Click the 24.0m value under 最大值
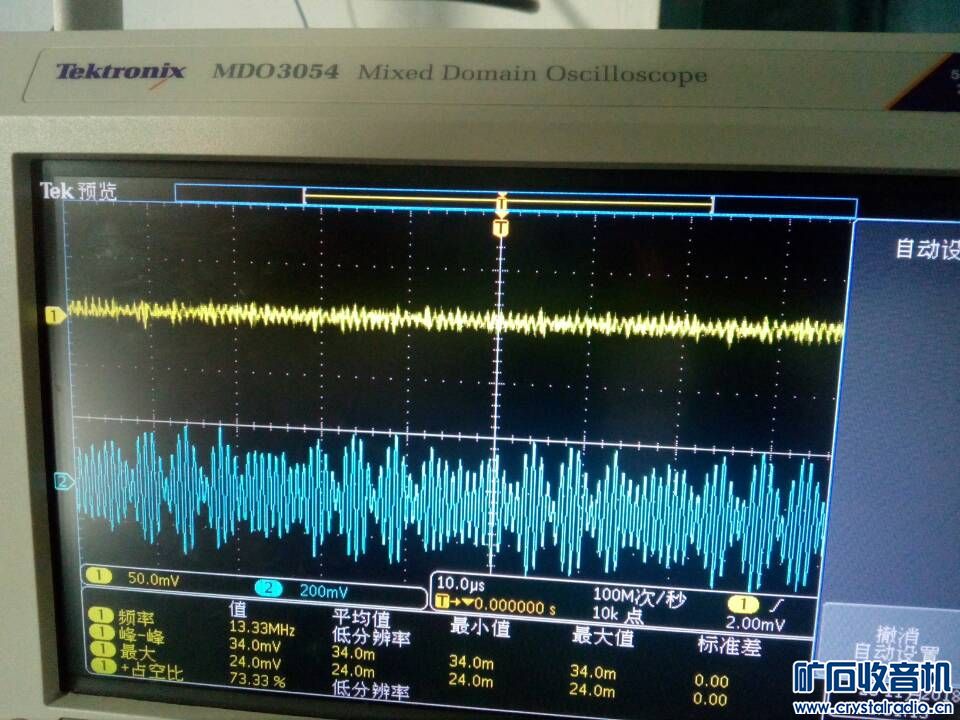960x720 pixels. (x=592, y=691)
